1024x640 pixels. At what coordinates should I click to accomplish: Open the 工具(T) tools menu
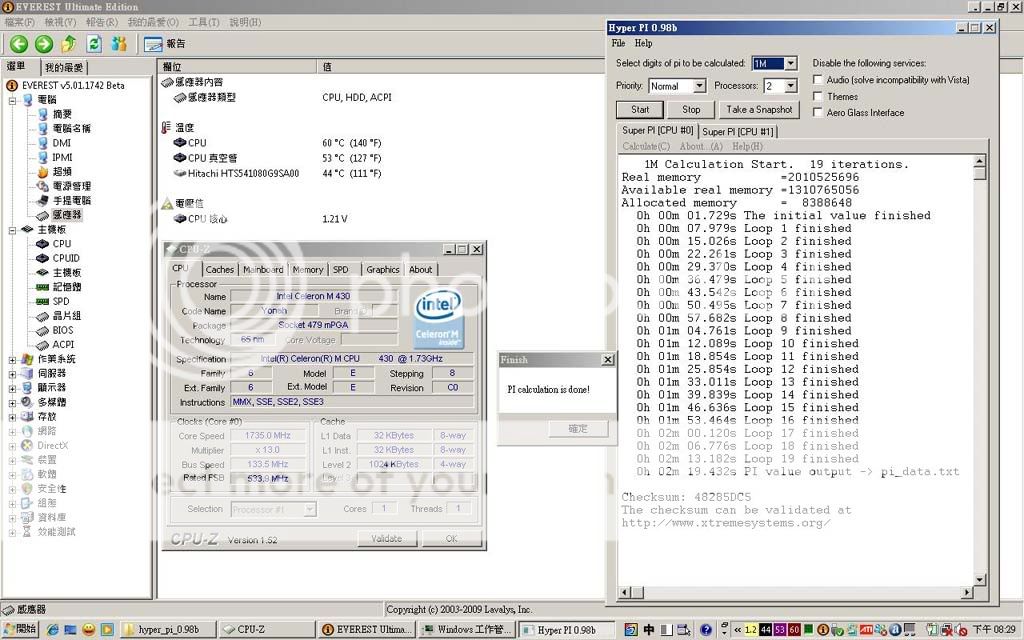[x=204, y=22]
